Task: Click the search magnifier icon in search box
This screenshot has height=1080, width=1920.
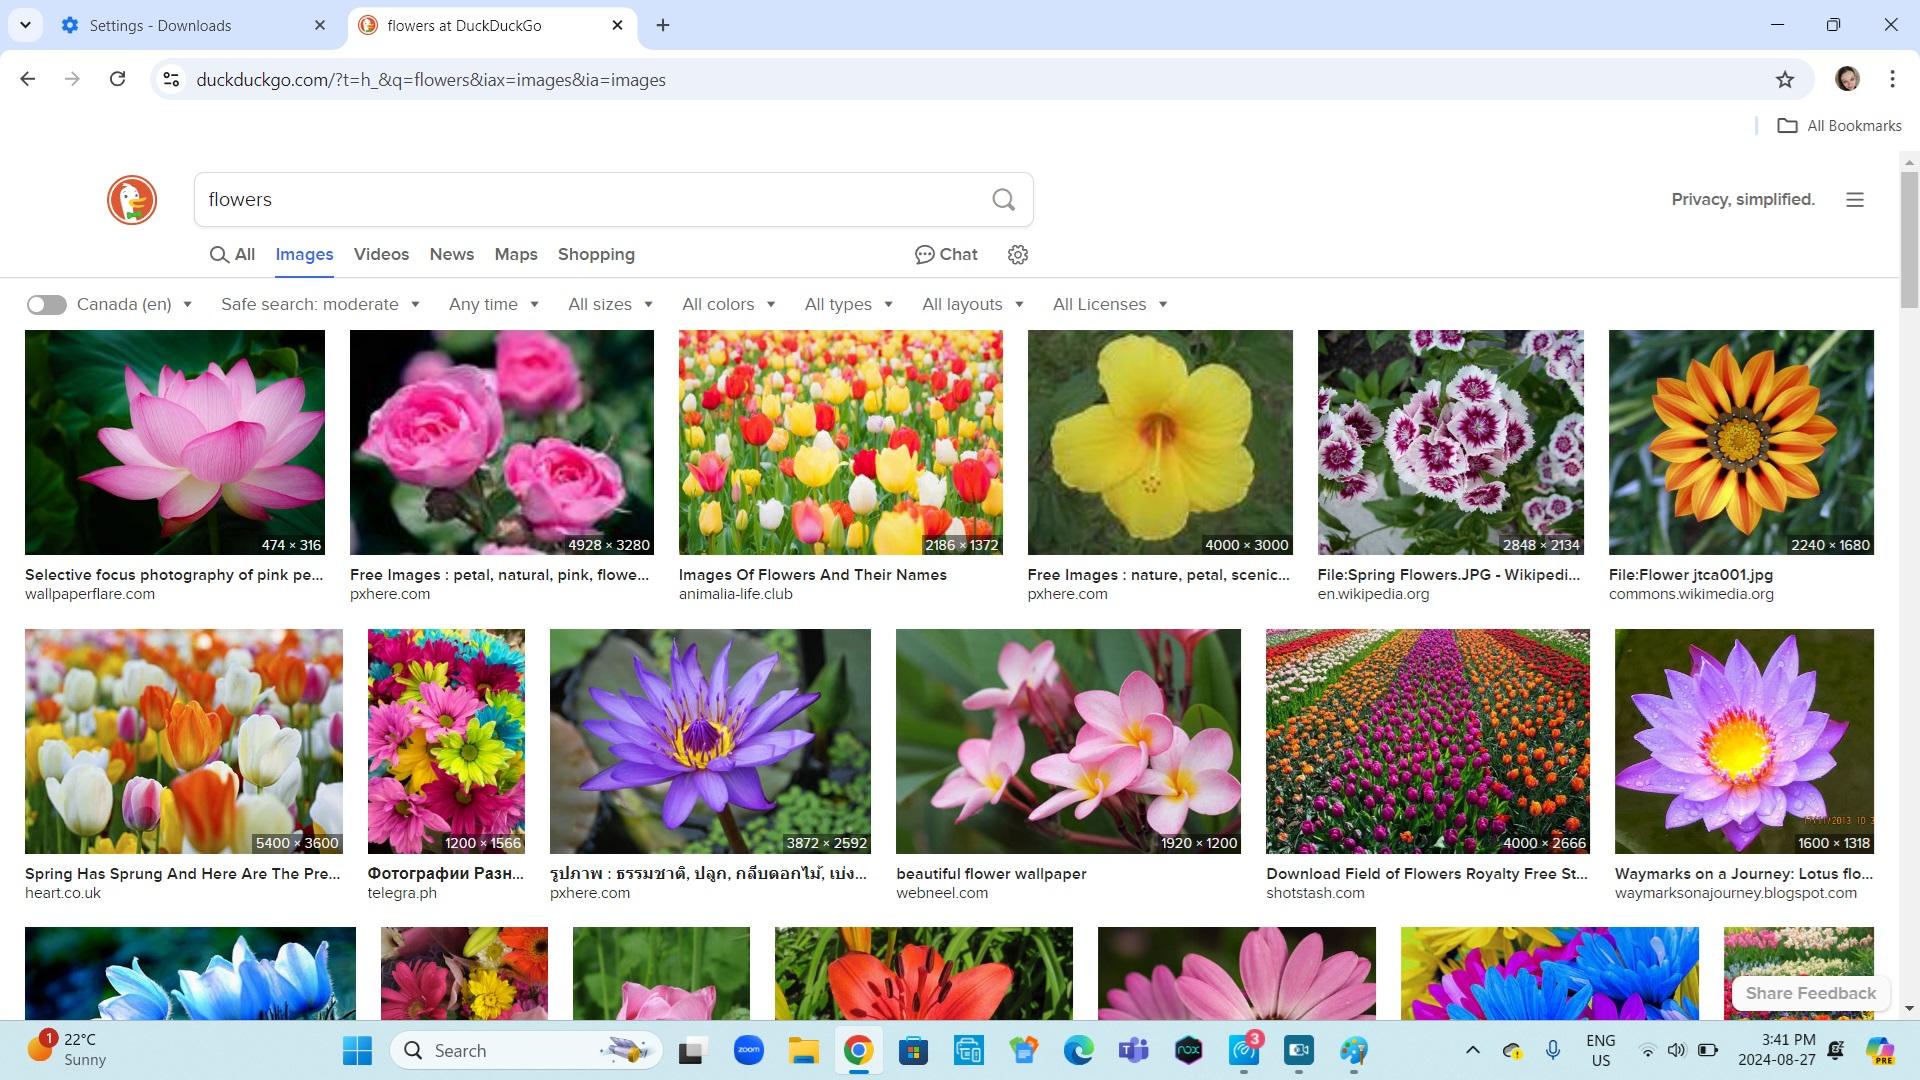Action: 1003,200
